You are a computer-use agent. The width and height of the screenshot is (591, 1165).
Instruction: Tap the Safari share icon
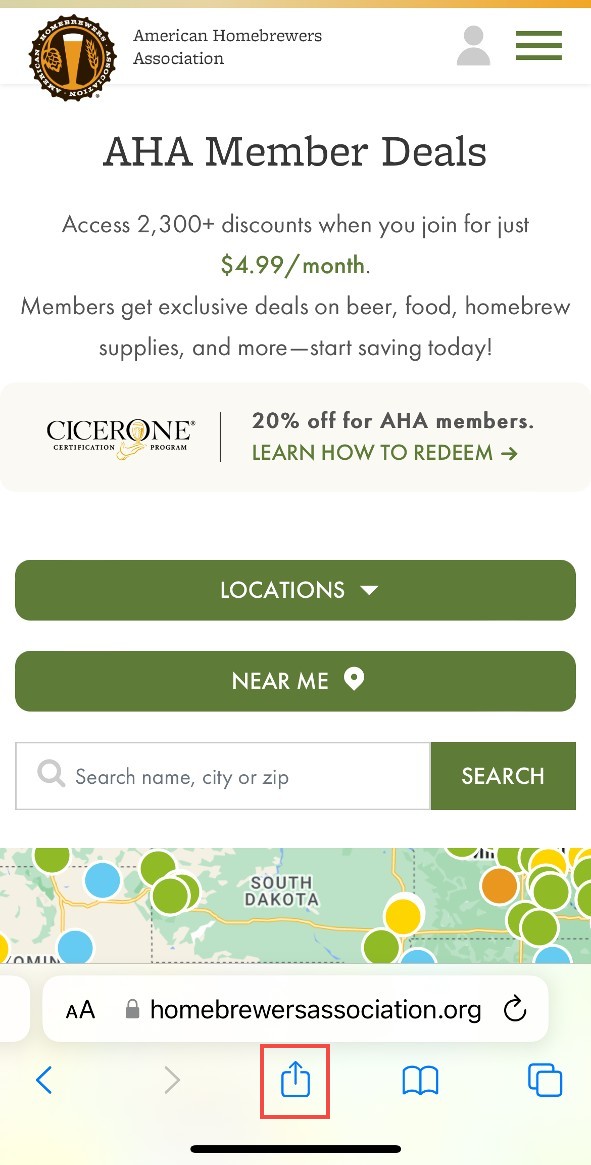pyautogui.click(x=294, y=1080)
